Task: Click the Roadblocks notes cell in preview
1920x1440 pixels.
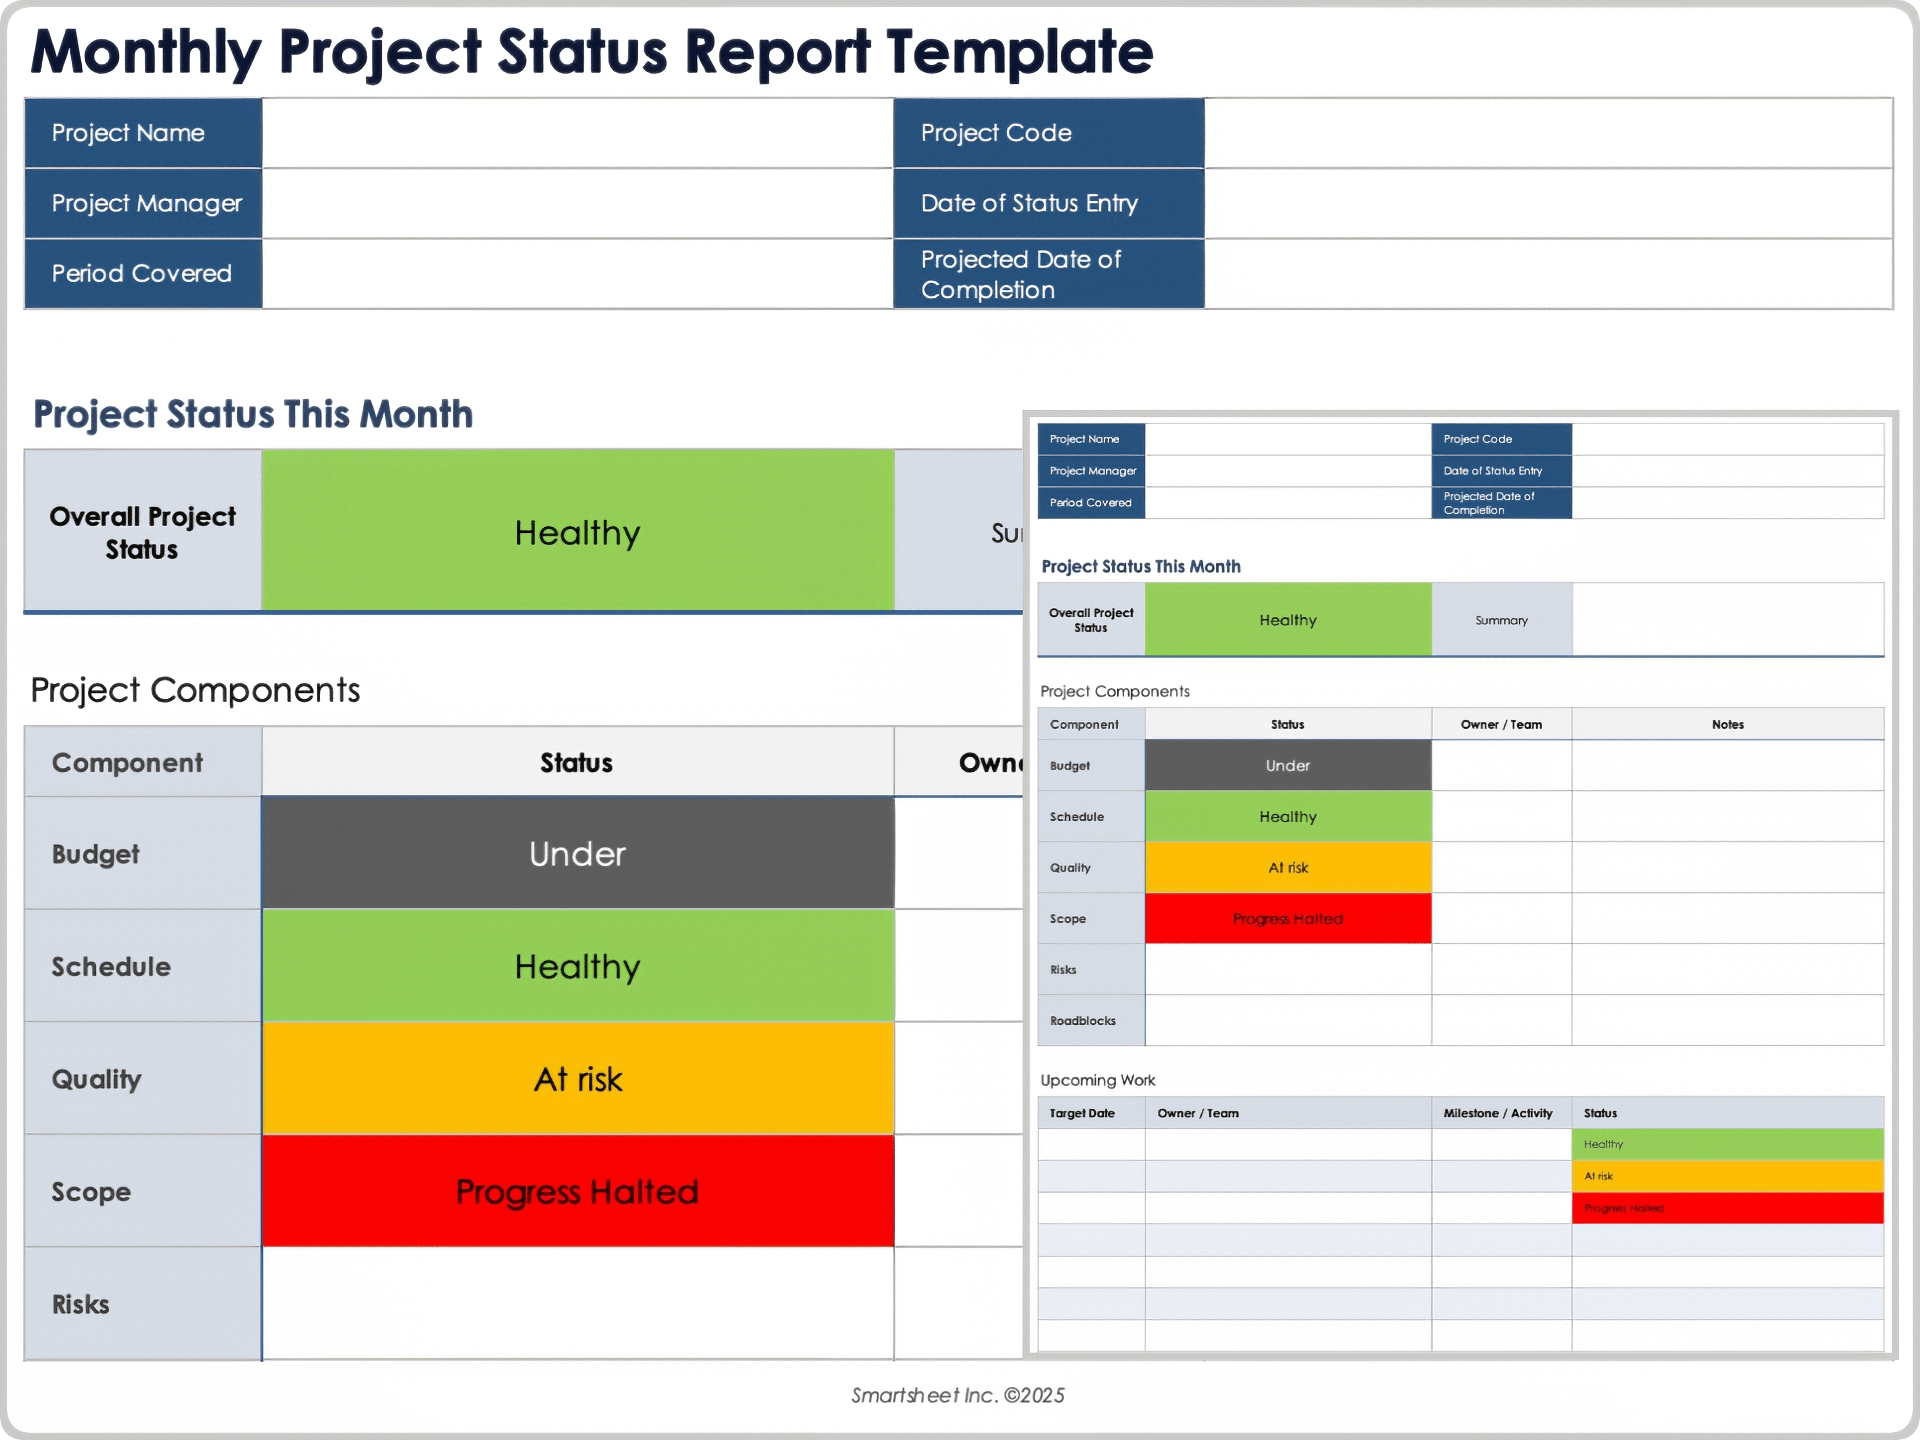Action: click(x=1728, y=1021)
